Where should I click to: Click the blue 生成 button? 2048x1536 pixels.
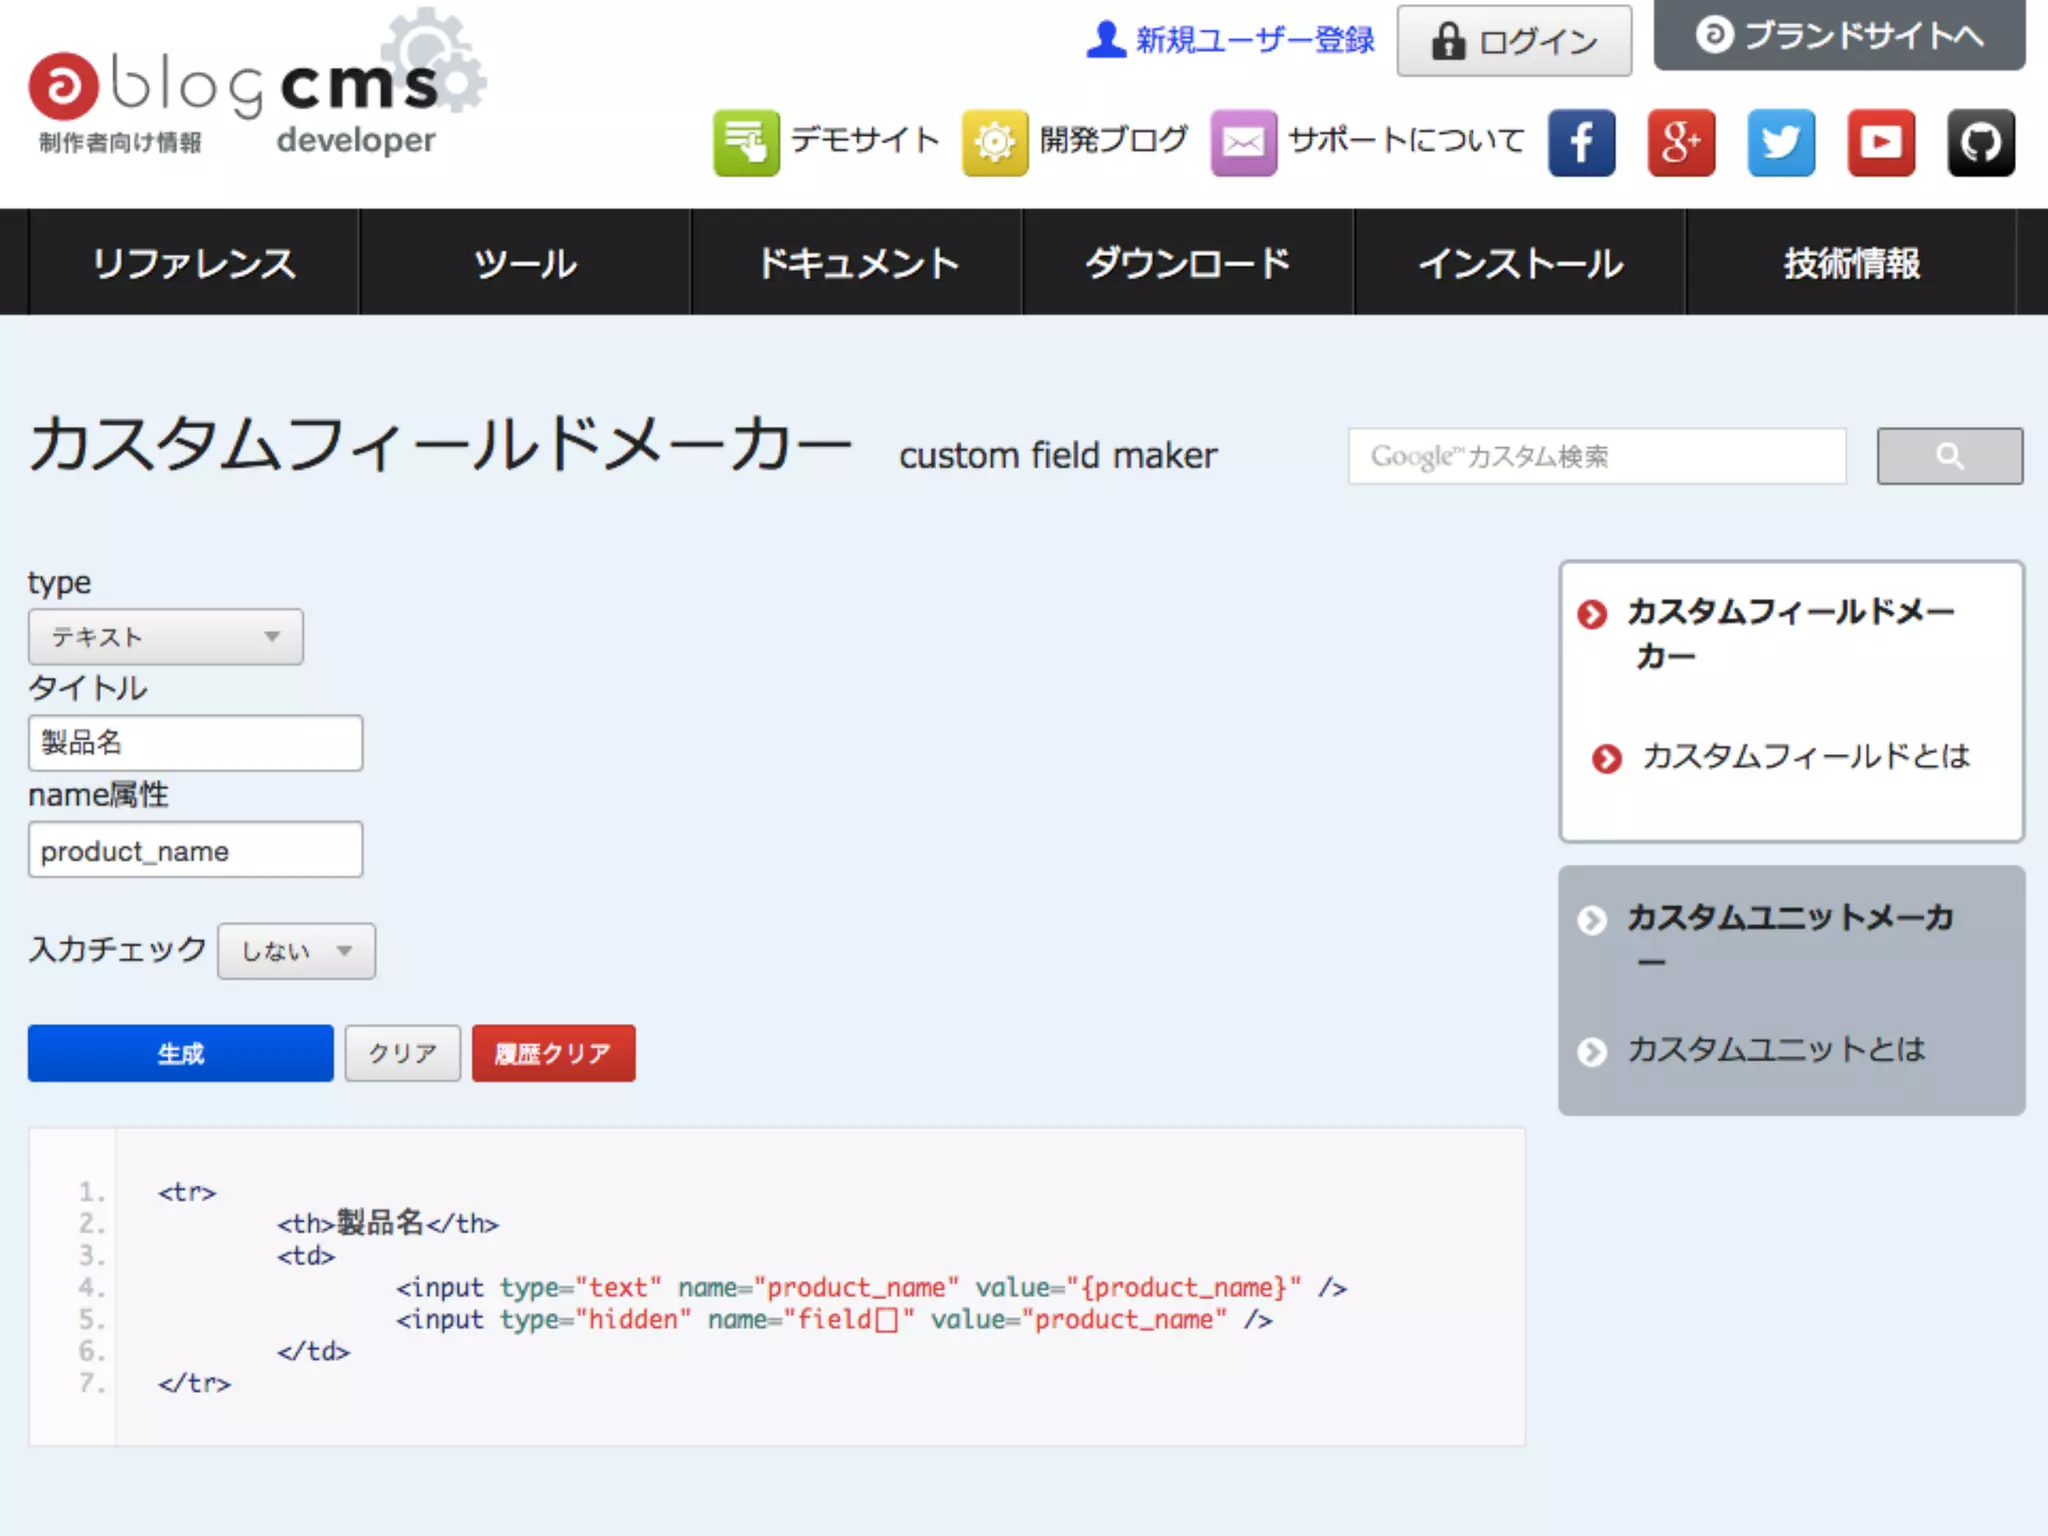(x=181, y=1053)
